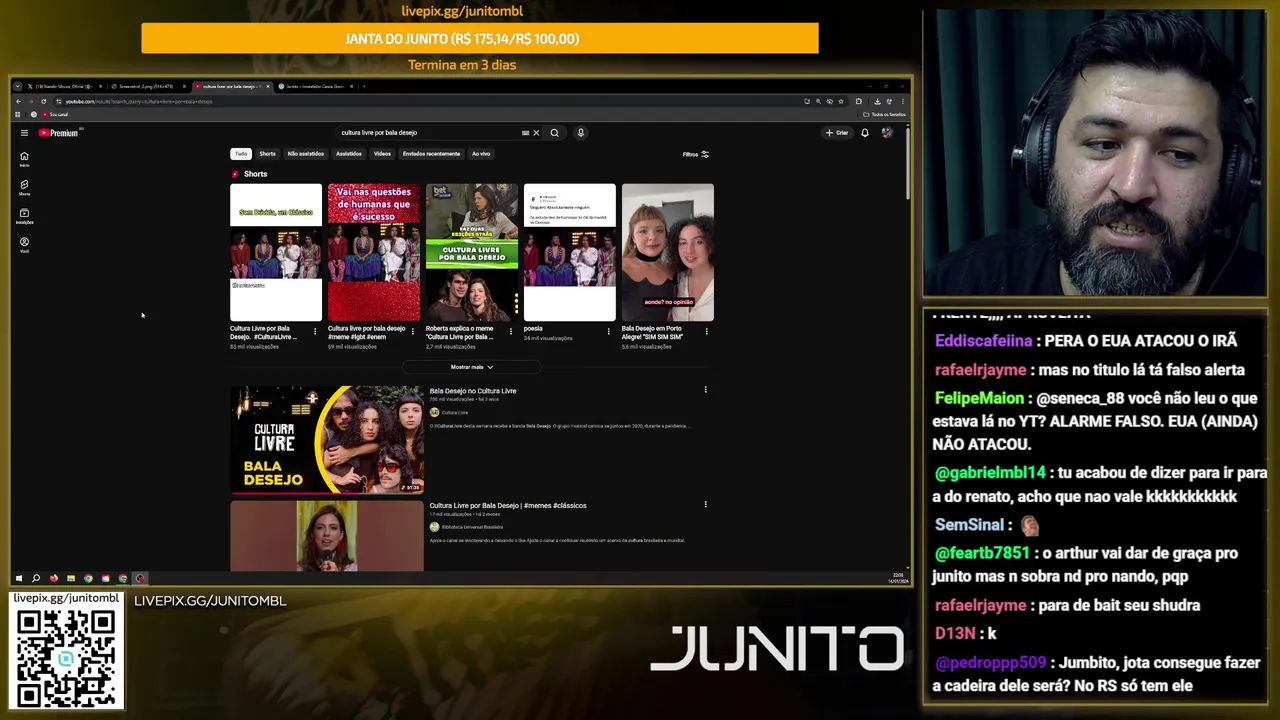Open the Inscrições subscriptions sidebar icon

[x=24, y=215]
